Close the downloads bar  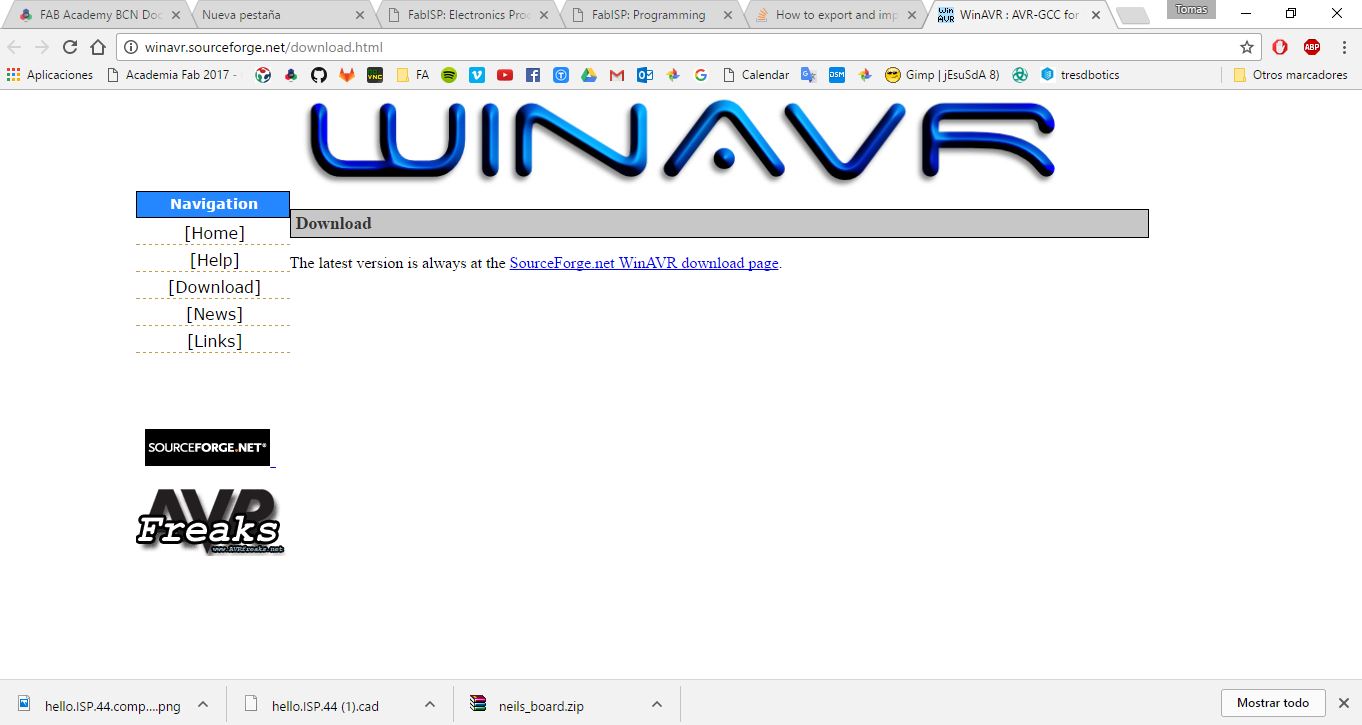1344,703
